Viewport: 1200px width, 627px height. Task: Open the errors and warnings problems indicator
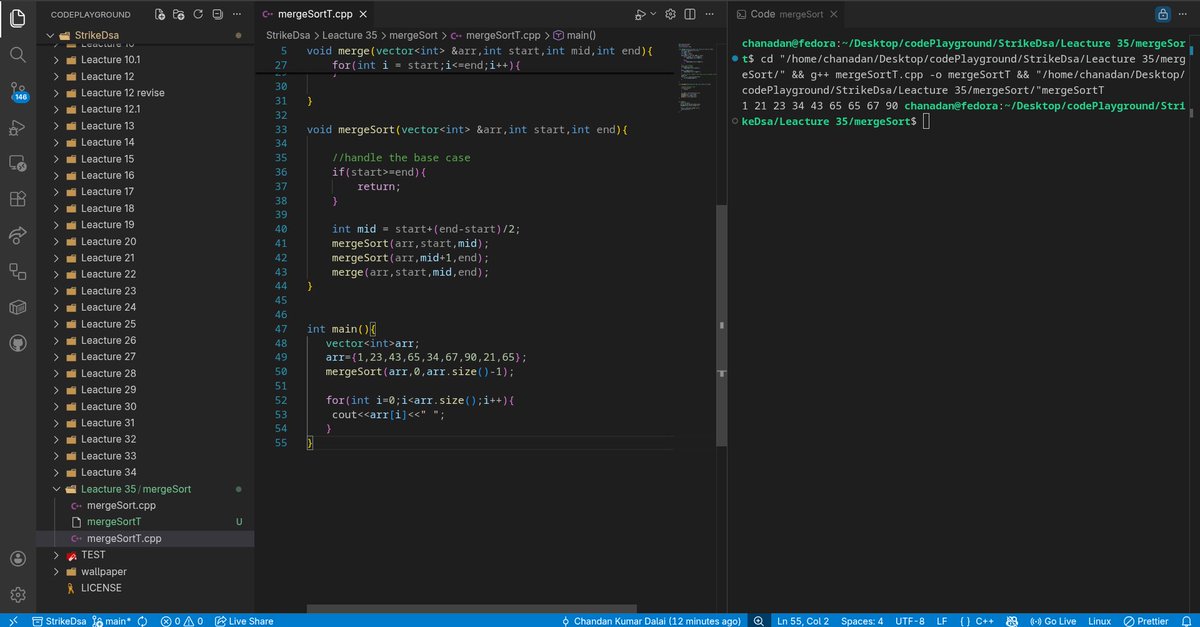click(182, 621)
